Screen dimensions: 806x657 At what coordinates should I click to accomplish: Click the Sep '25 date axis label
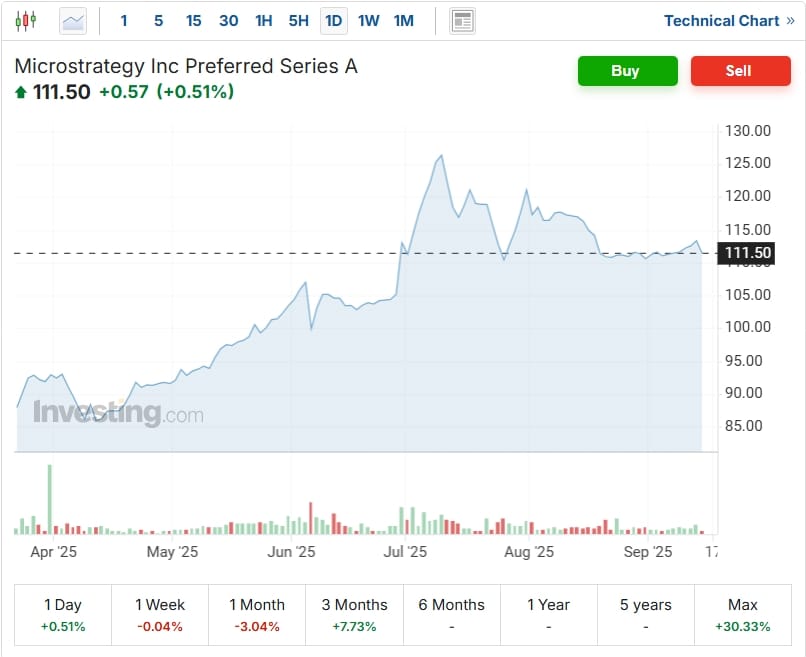click(648, 552)
